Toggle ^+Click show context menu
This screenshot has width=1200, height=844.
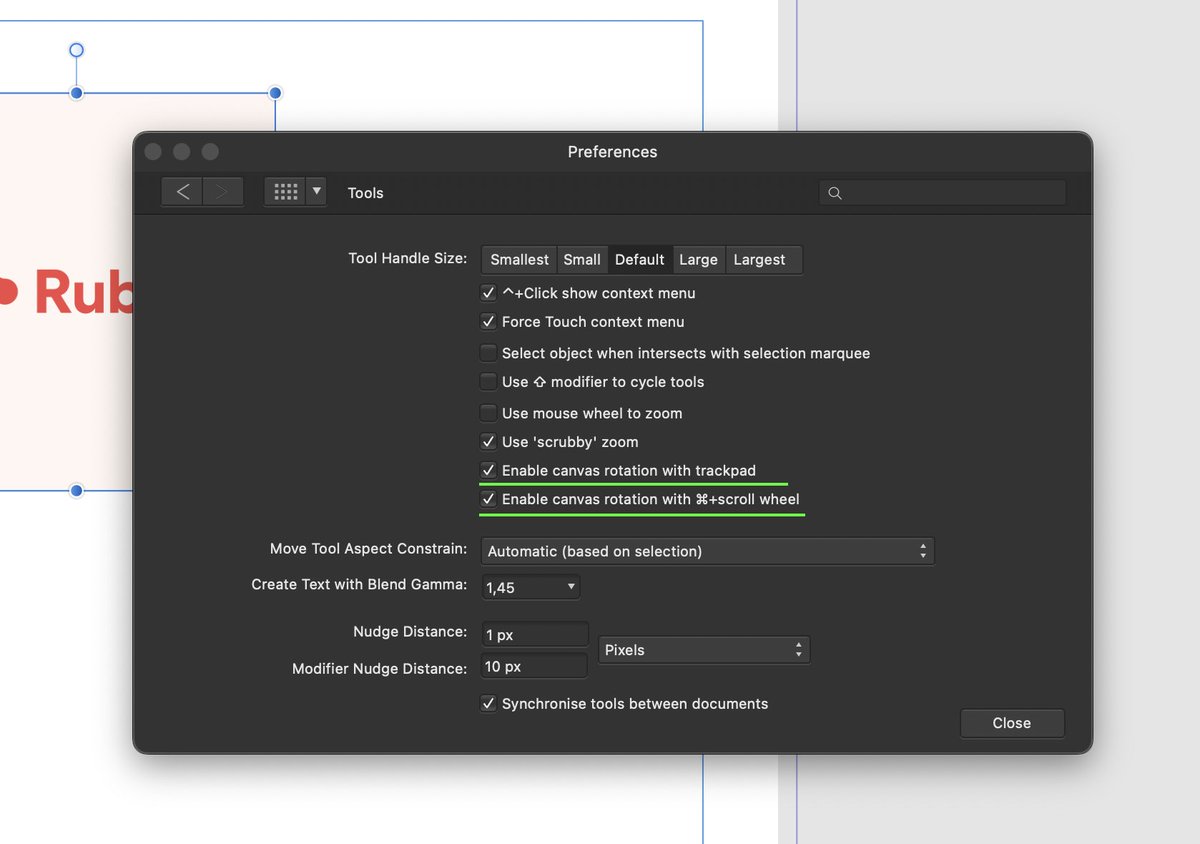488,293
